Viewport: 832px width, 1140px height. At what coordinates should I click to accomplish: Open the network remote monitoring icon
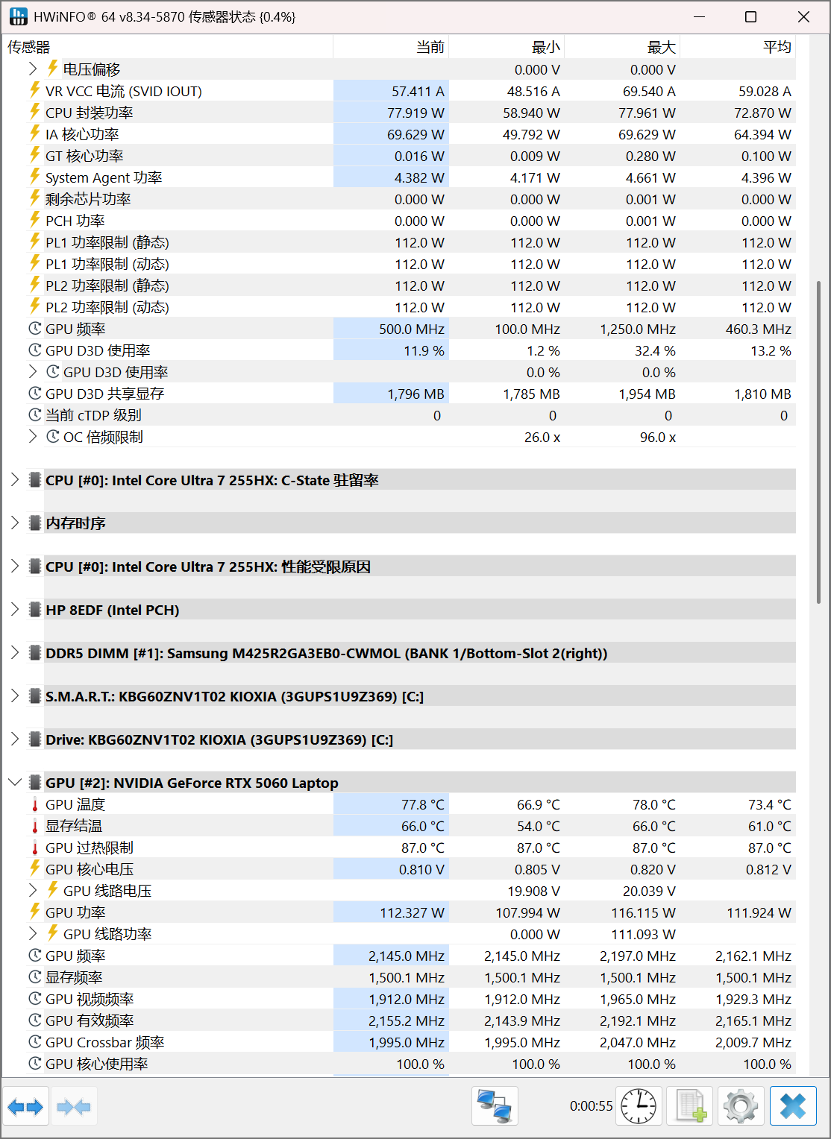(495, 1106)
